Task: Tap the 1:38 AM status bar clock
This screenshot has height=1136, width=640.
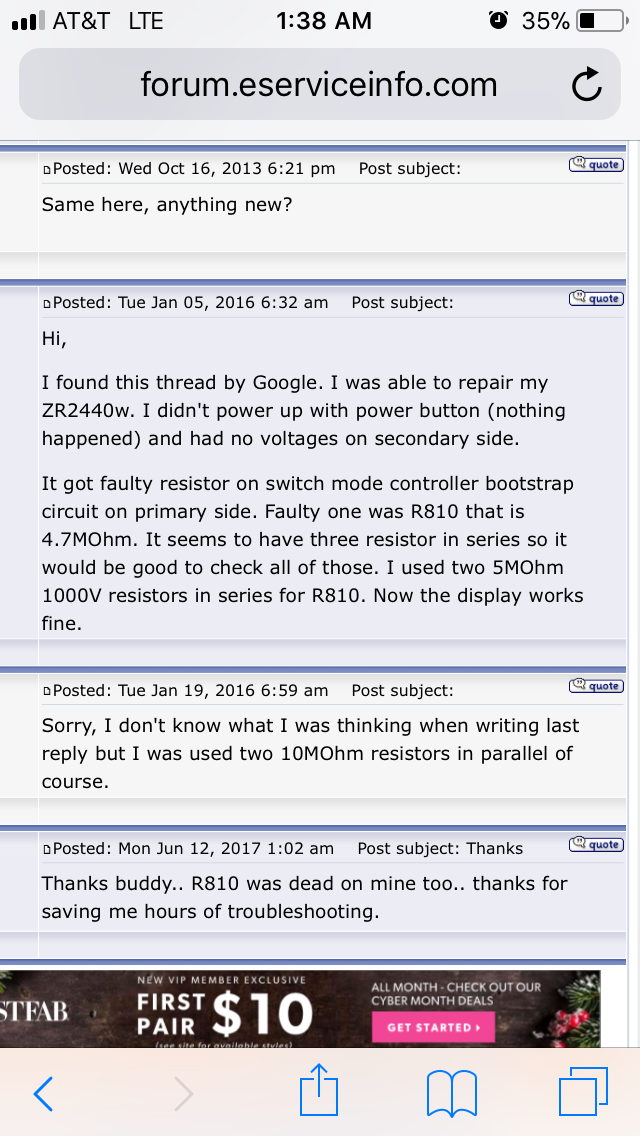Action: (x=323, y=21)
